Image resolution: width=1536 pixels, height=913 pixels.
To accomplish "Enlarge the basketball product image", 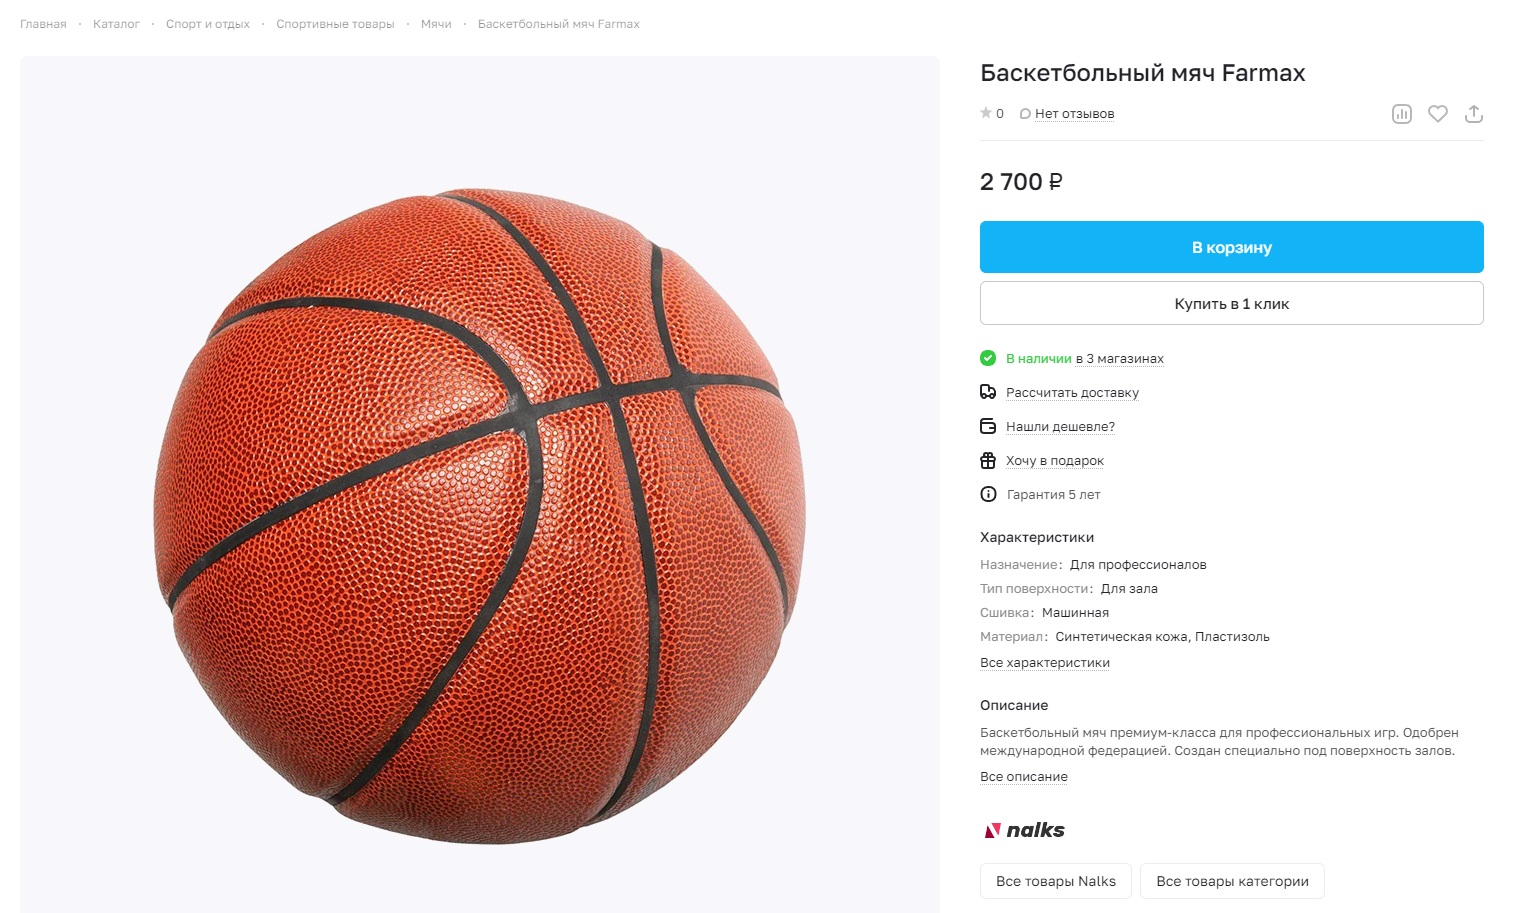I will pos(480,484).
